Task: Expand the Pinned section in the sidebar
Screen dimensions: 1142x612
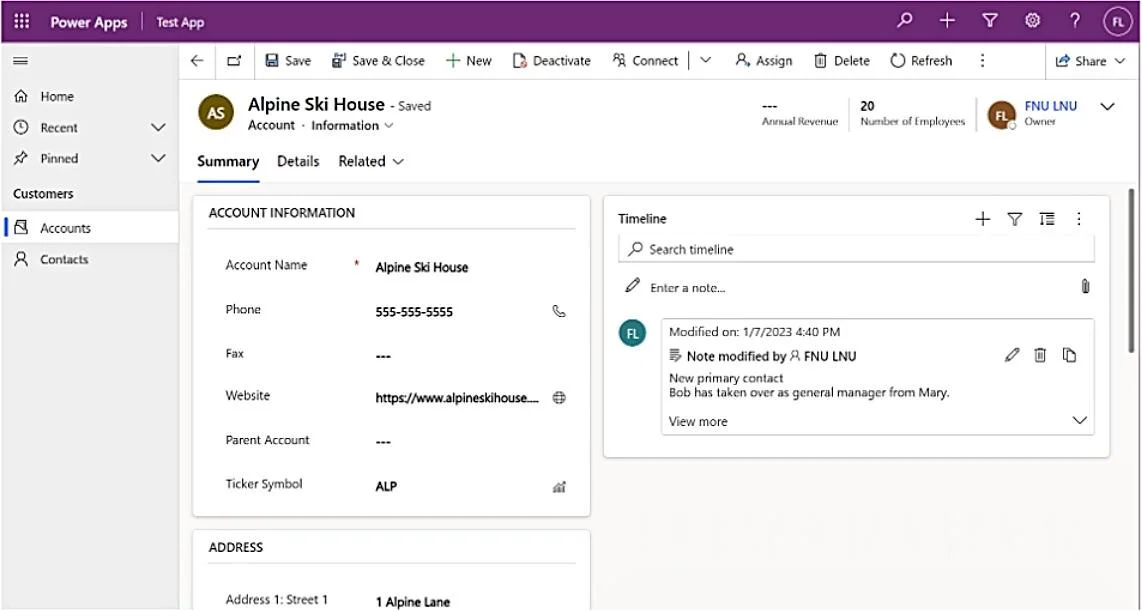Action: [x=158, y=158]
